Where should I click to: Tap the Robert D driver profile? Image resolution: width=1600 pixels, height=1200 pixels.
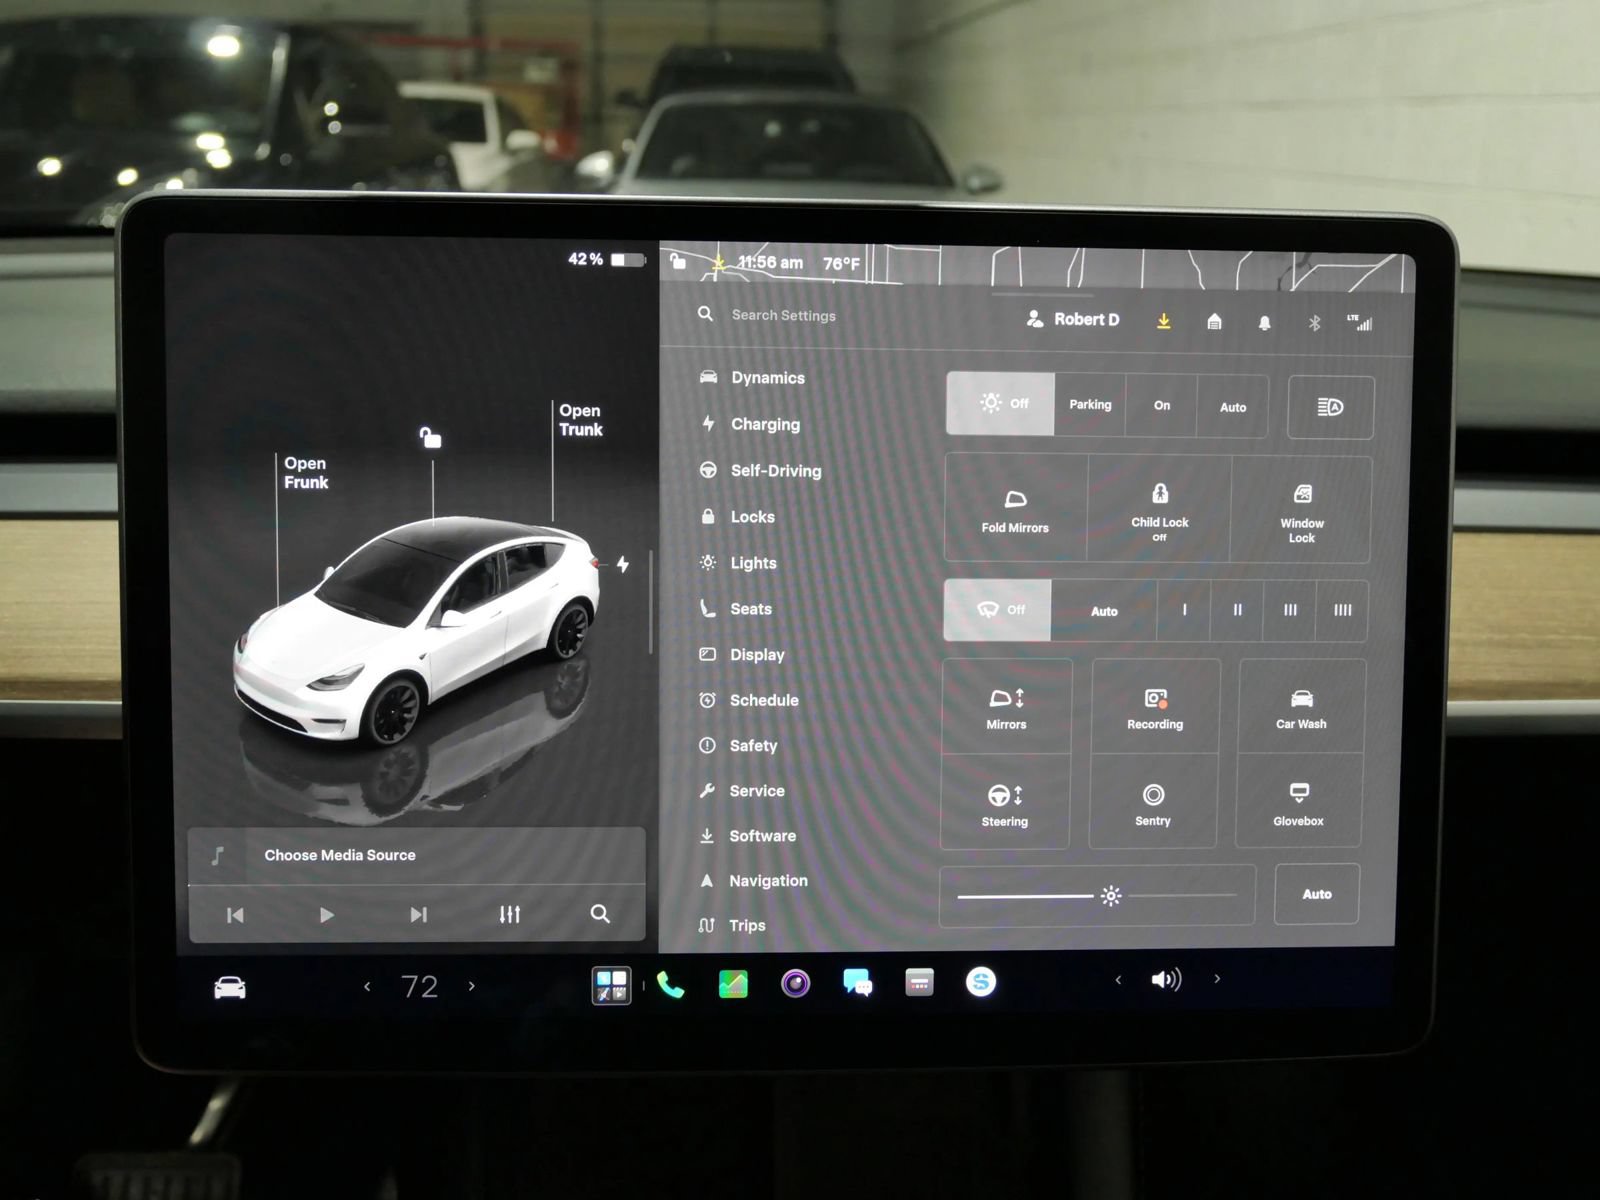coord(1073,319)
